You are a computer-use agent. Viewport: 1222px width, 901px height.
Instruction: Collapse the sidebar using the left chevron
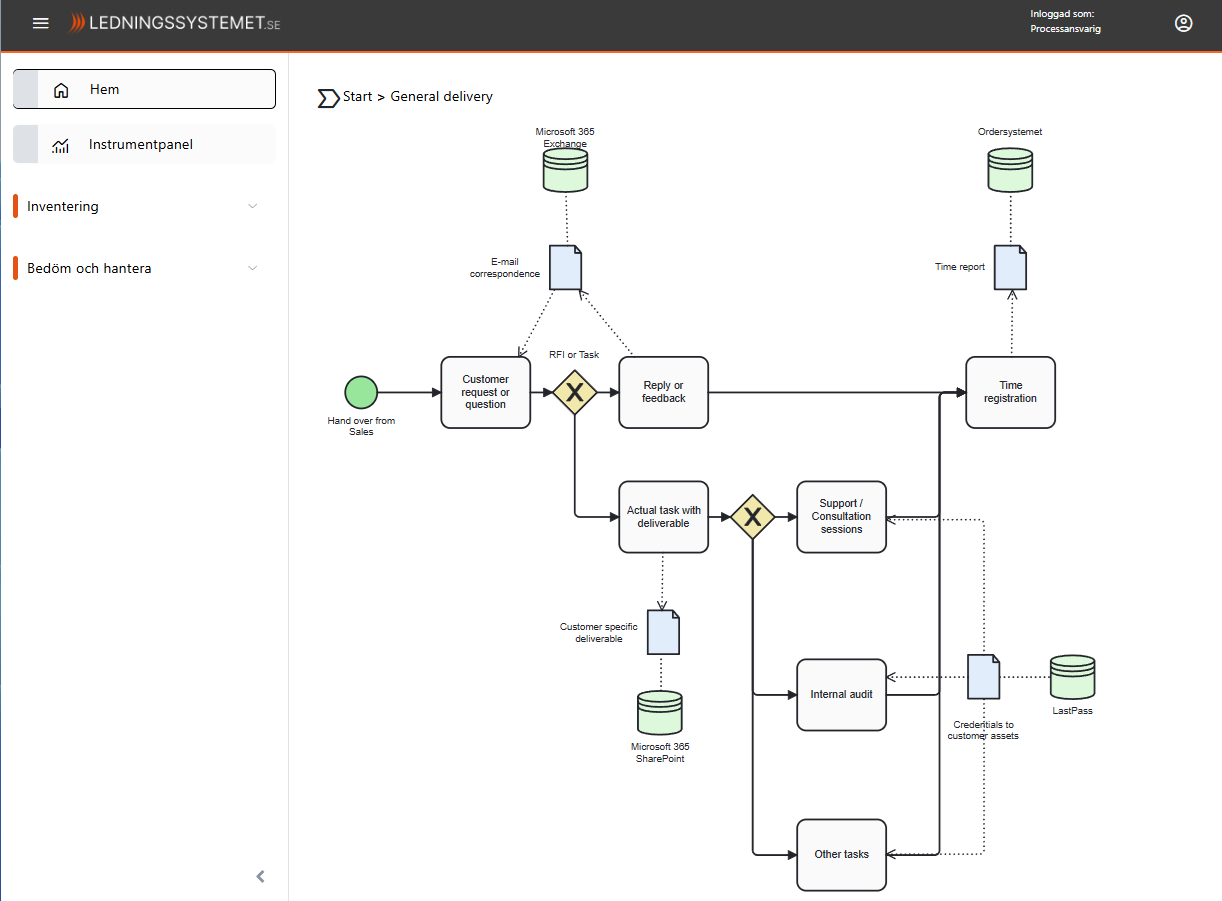260,876
